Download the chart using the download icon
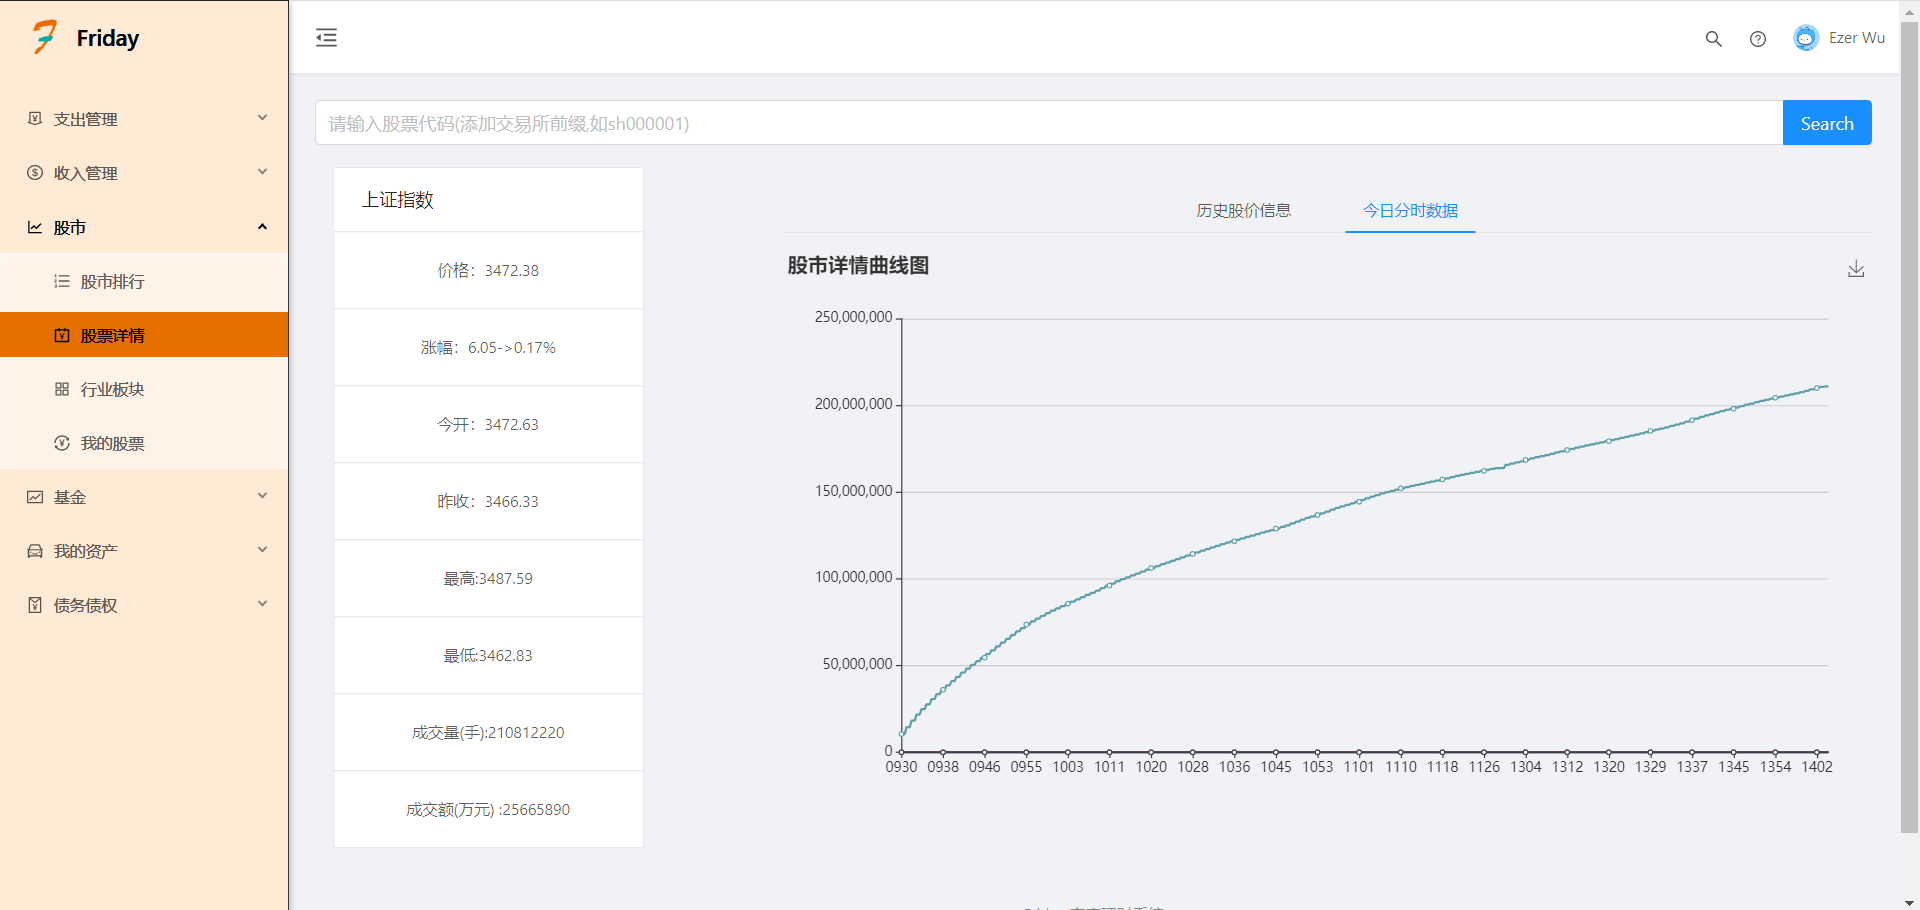Screen dimensions: 1920x910 (x=1855, y=269)
